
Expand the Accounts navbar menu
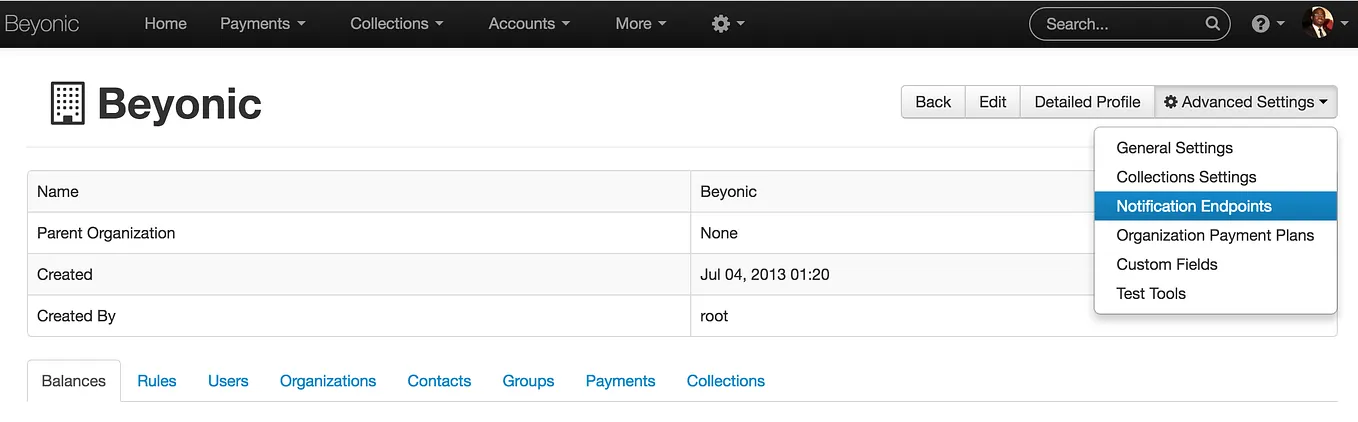[529, 23]
